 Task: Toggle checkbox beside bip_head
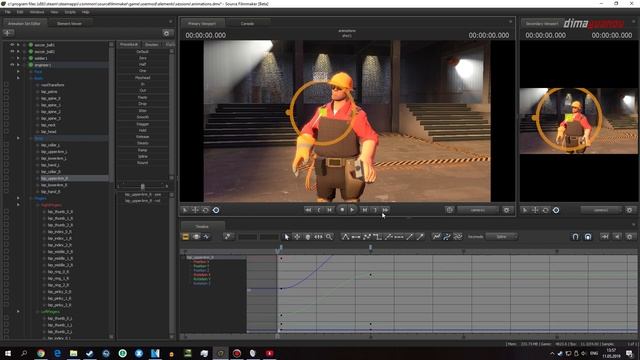click(x=6, y=131)
